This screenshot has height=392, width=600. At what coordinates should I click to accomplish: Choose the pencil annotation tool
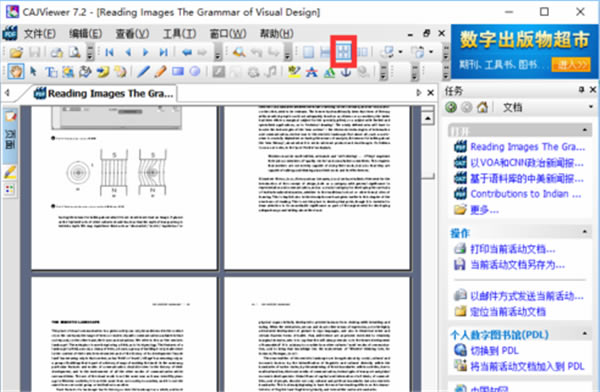[x=160, y=72]
